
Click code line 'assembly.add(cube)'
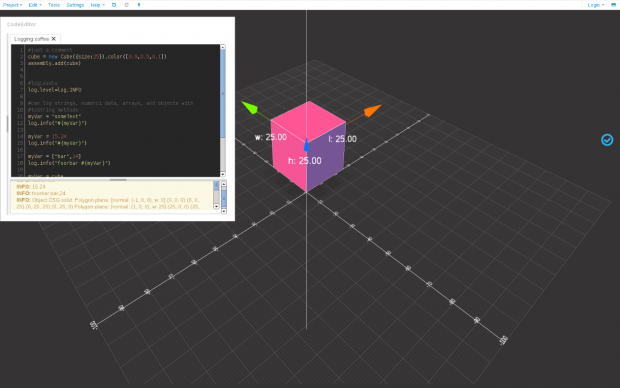[x=54, y=63]
